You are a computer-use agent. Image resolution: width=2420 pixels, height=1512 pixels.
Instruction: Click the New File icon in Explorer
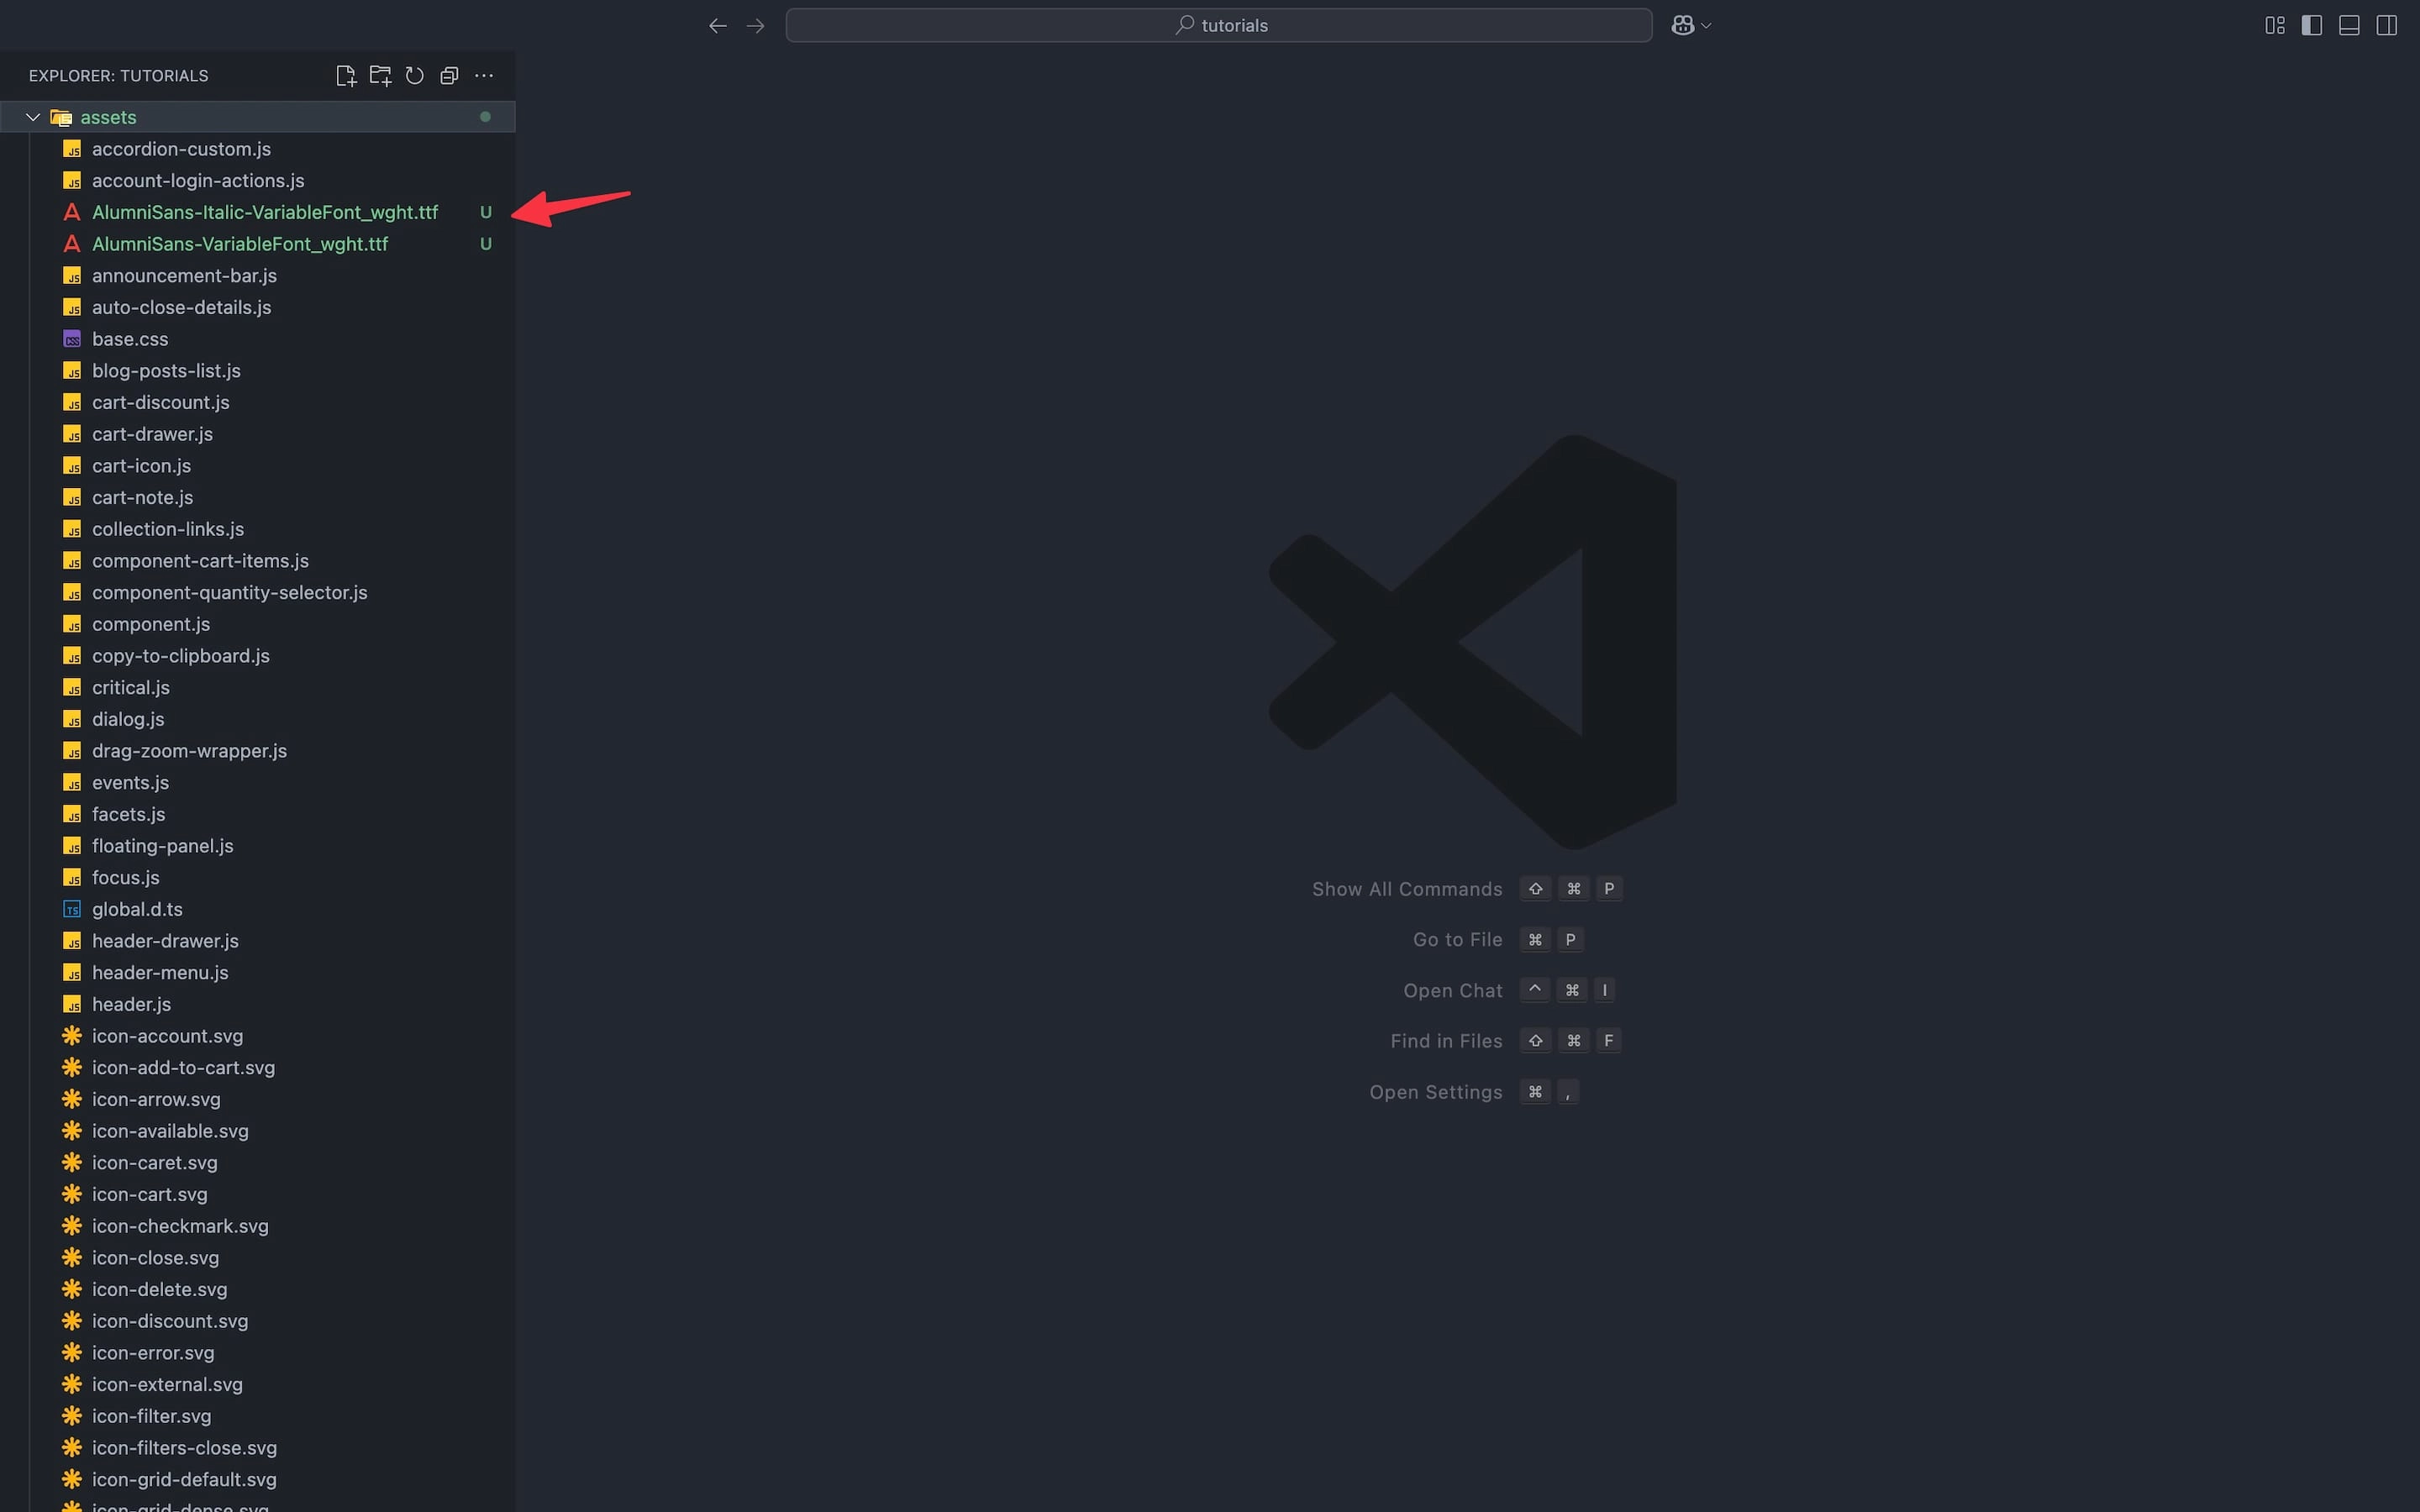tap(346, 76)
